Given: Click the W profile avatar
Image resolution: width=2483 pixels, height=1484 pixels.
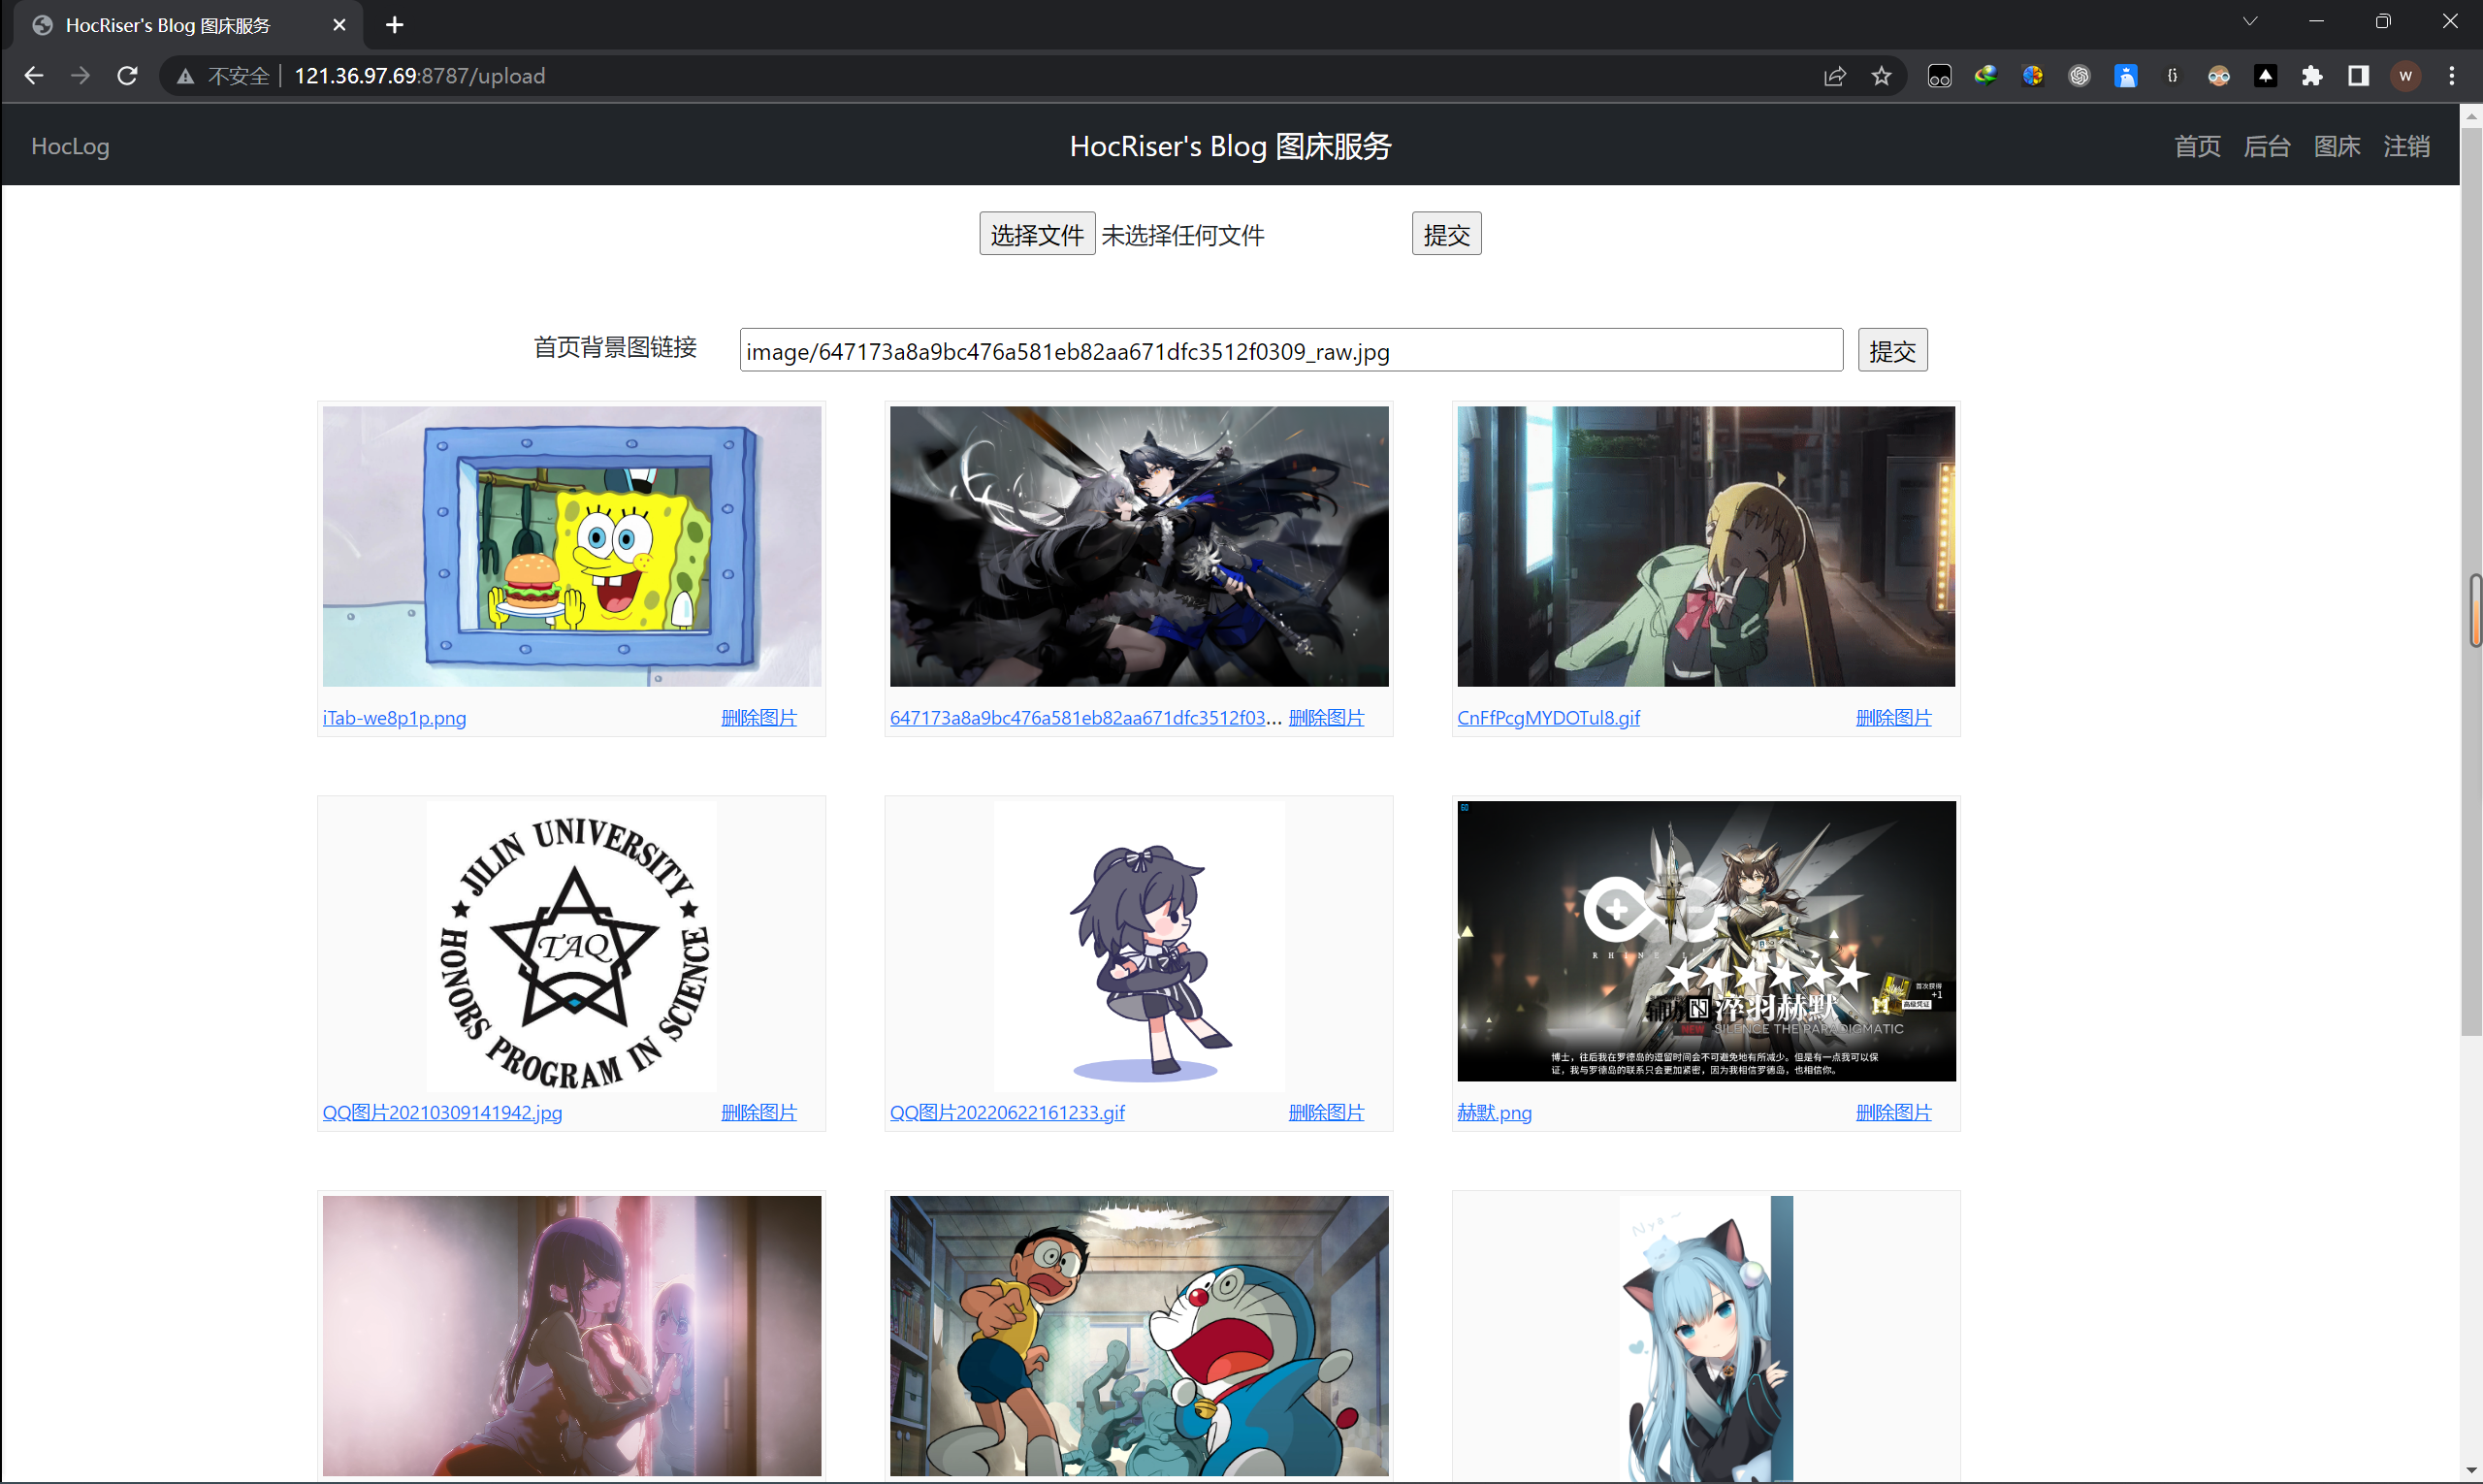Looking at the screenshot, I should 2405,76.
